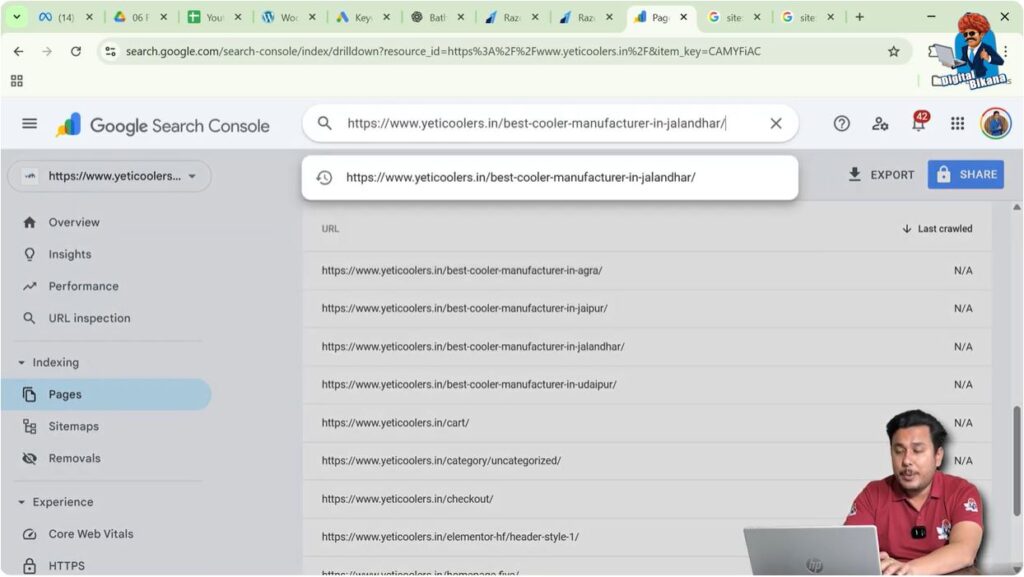
Task: Collapse the Indexing section
Action: click(x=48, y=362)
